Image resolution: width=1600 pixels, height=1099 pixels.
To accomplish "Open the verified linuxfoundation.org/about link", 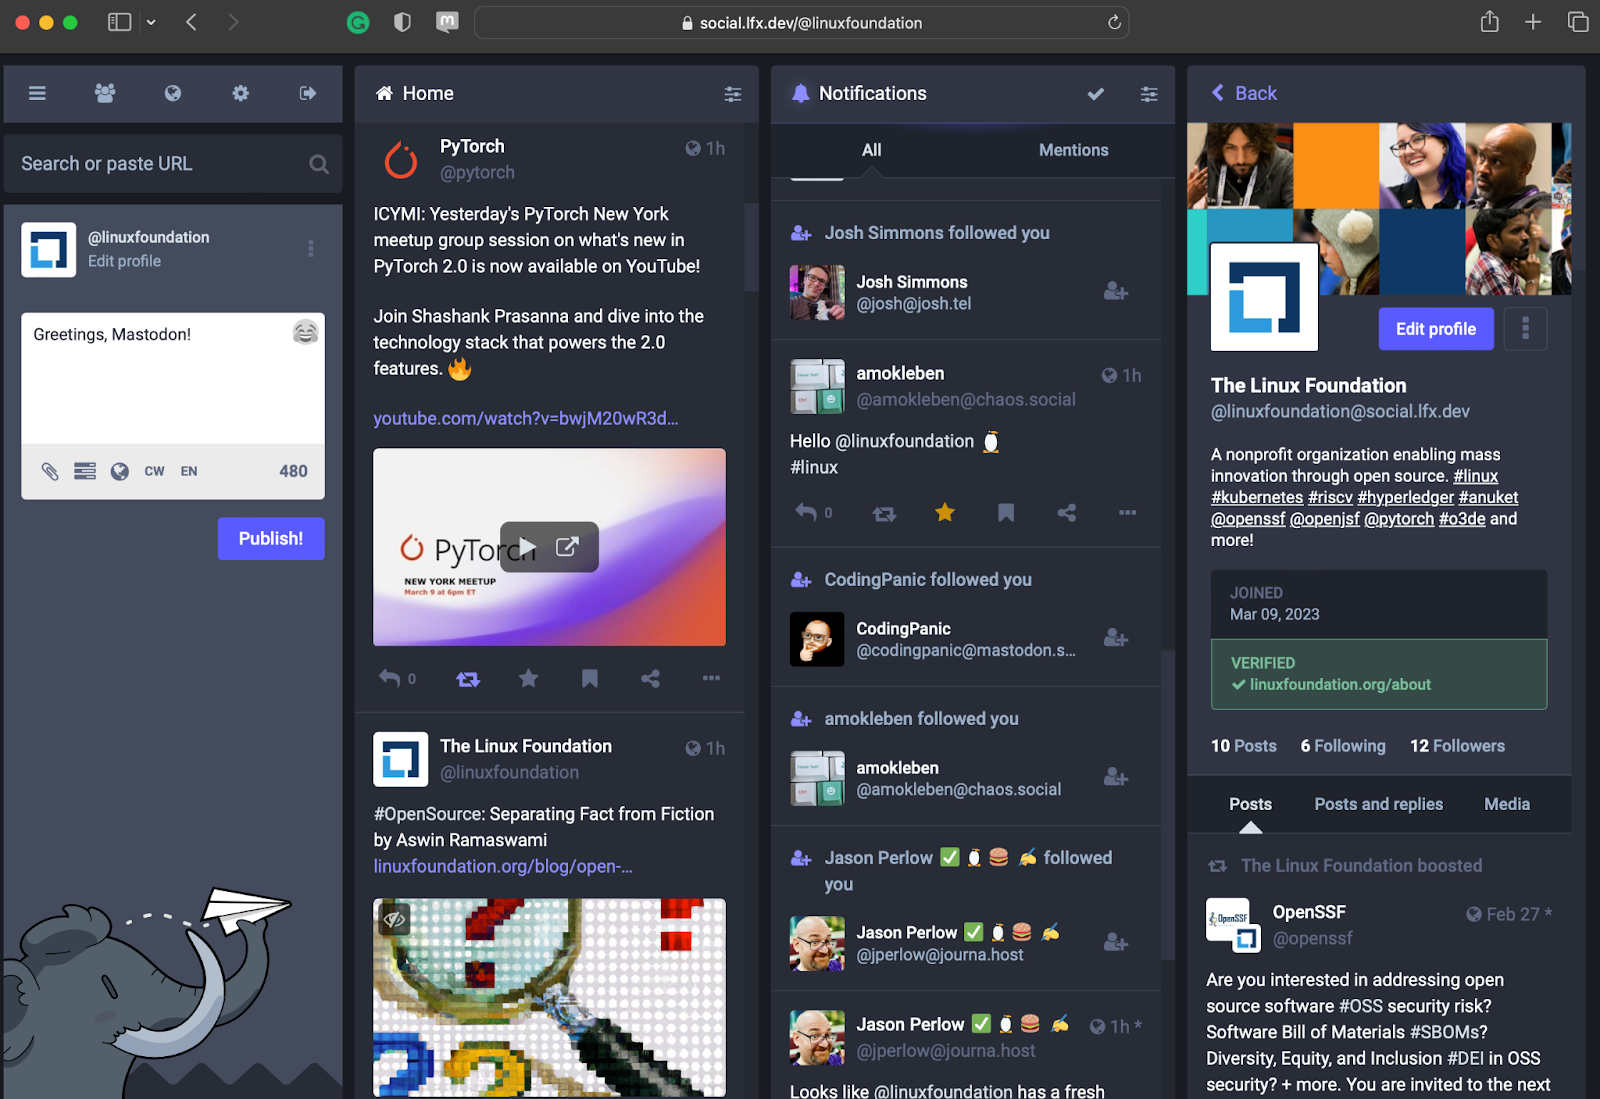I will 1340,685.
